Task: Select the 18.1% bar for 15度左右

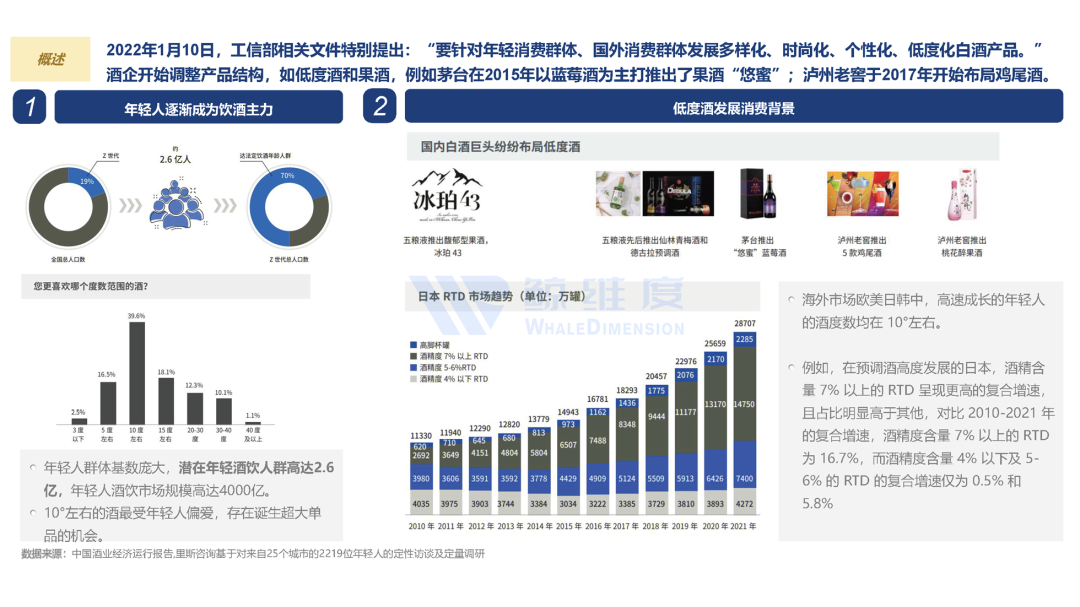Action: click(x=166, y=400)
